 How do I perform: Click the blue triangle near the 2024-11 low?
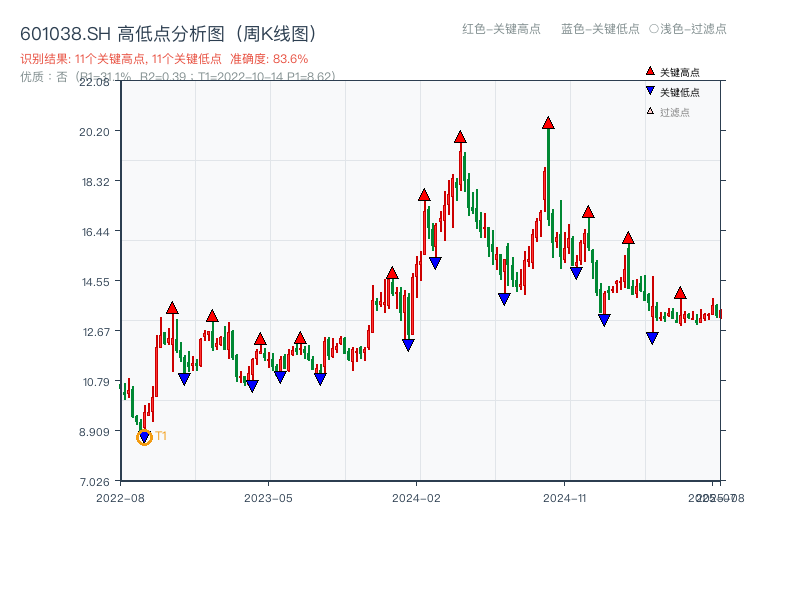click(576, 270)
